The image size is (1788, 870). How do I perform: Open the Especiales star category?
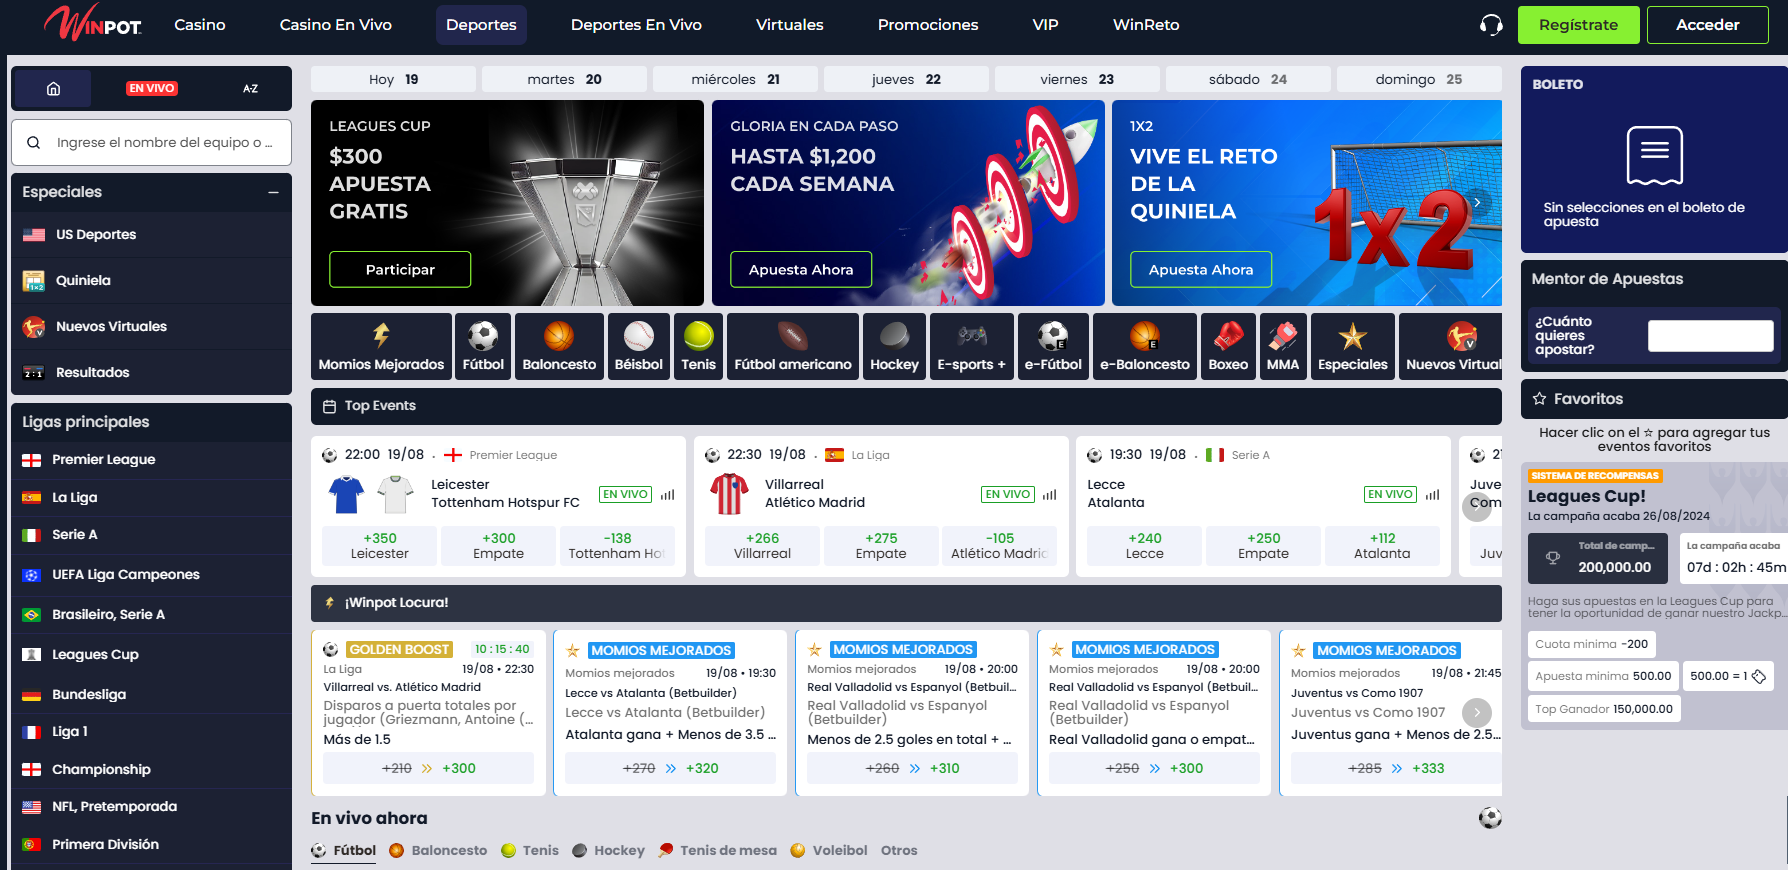(x=1353, y=346)
